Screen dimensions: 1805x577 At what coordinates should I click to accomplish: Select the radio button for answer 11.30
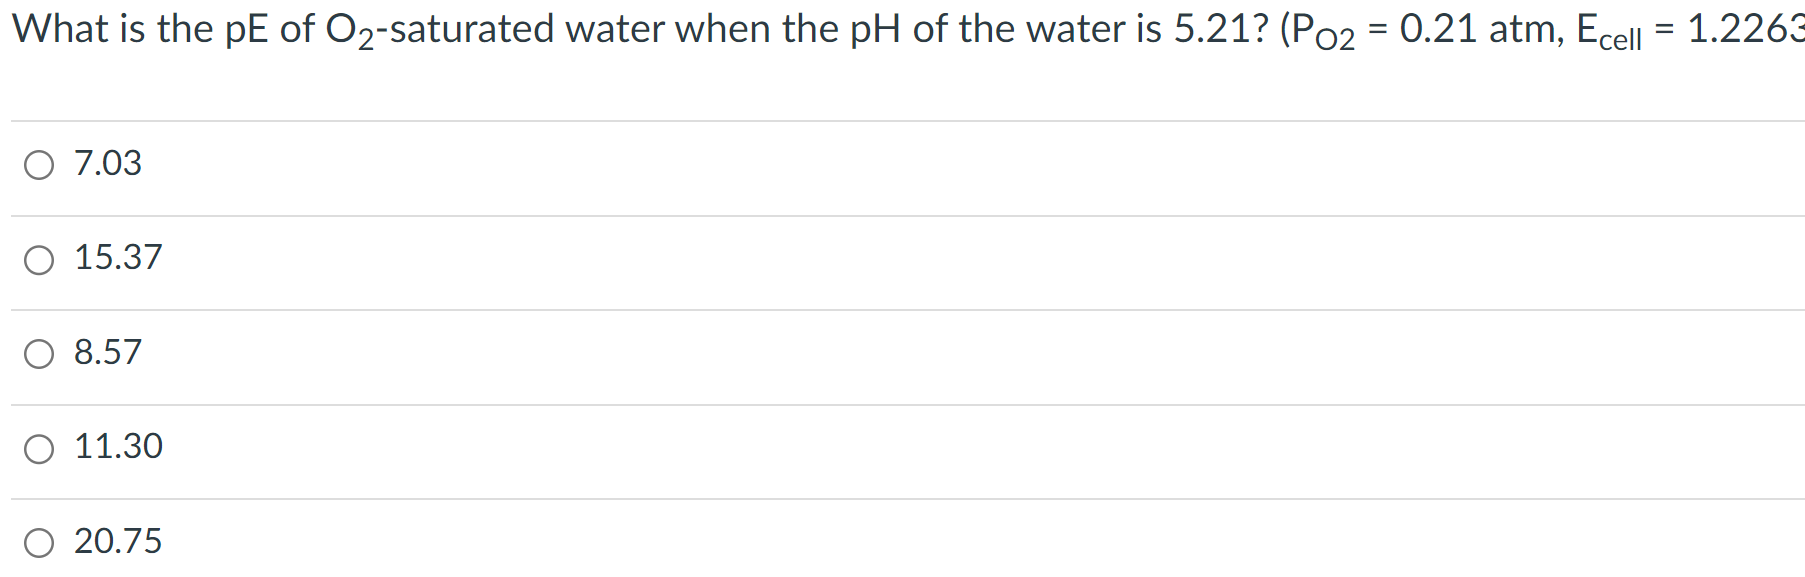pyautogui.click(x=39, y=449)
